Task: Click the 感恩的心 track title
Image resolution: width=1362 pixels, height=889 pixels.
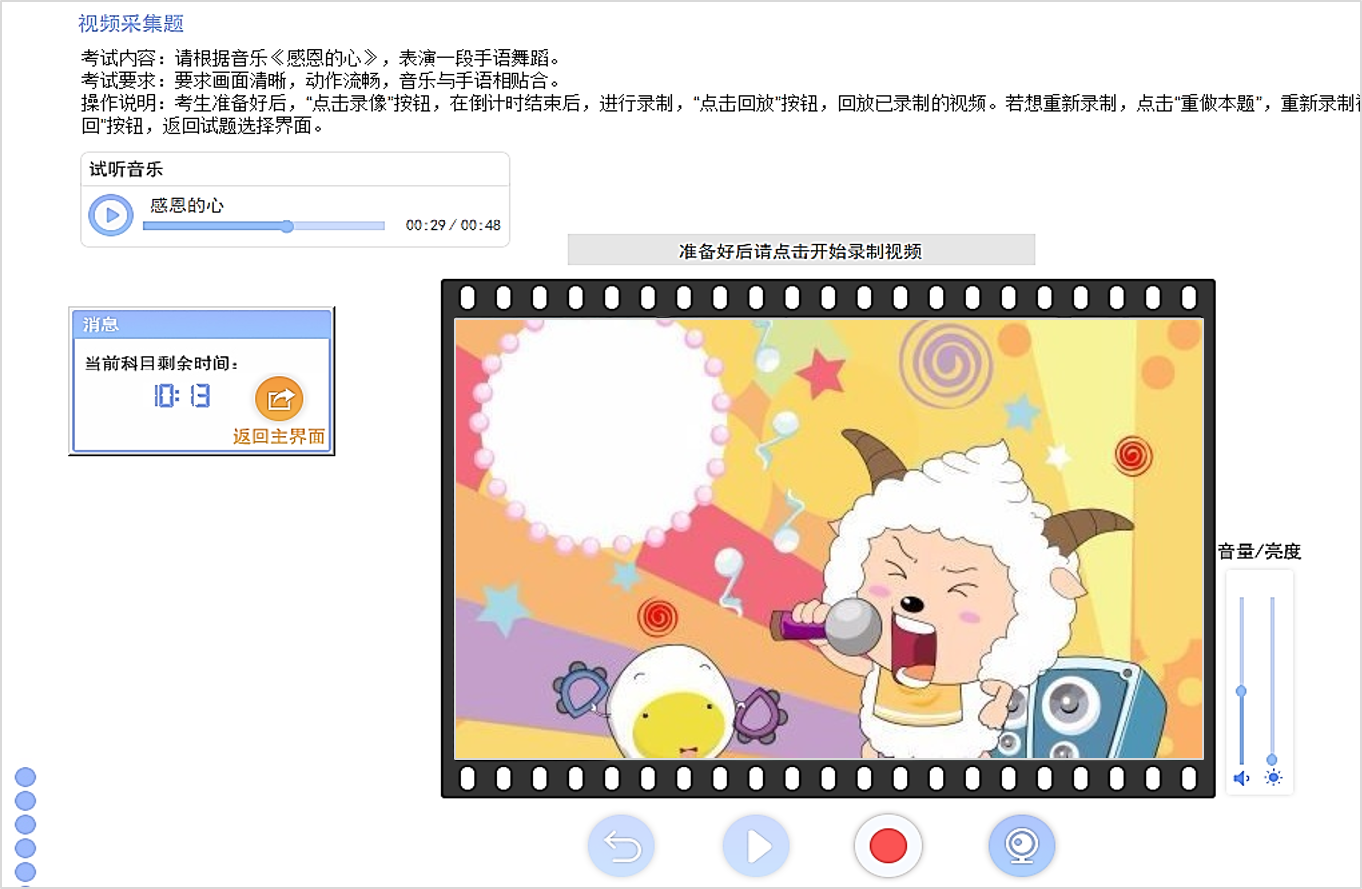Action: [187, 205]
